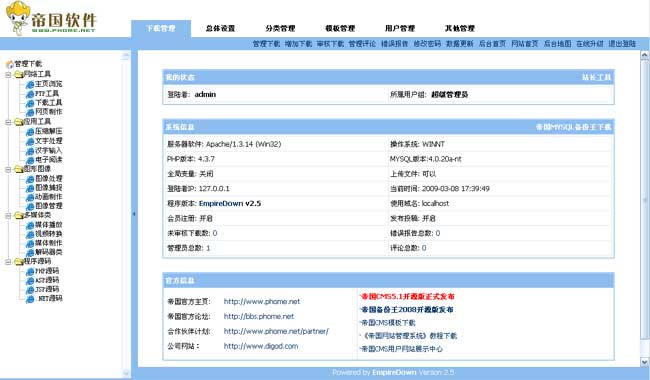
Task: Click the 管理下载 link in the sub-navigation bar
Action: [267, 44]
